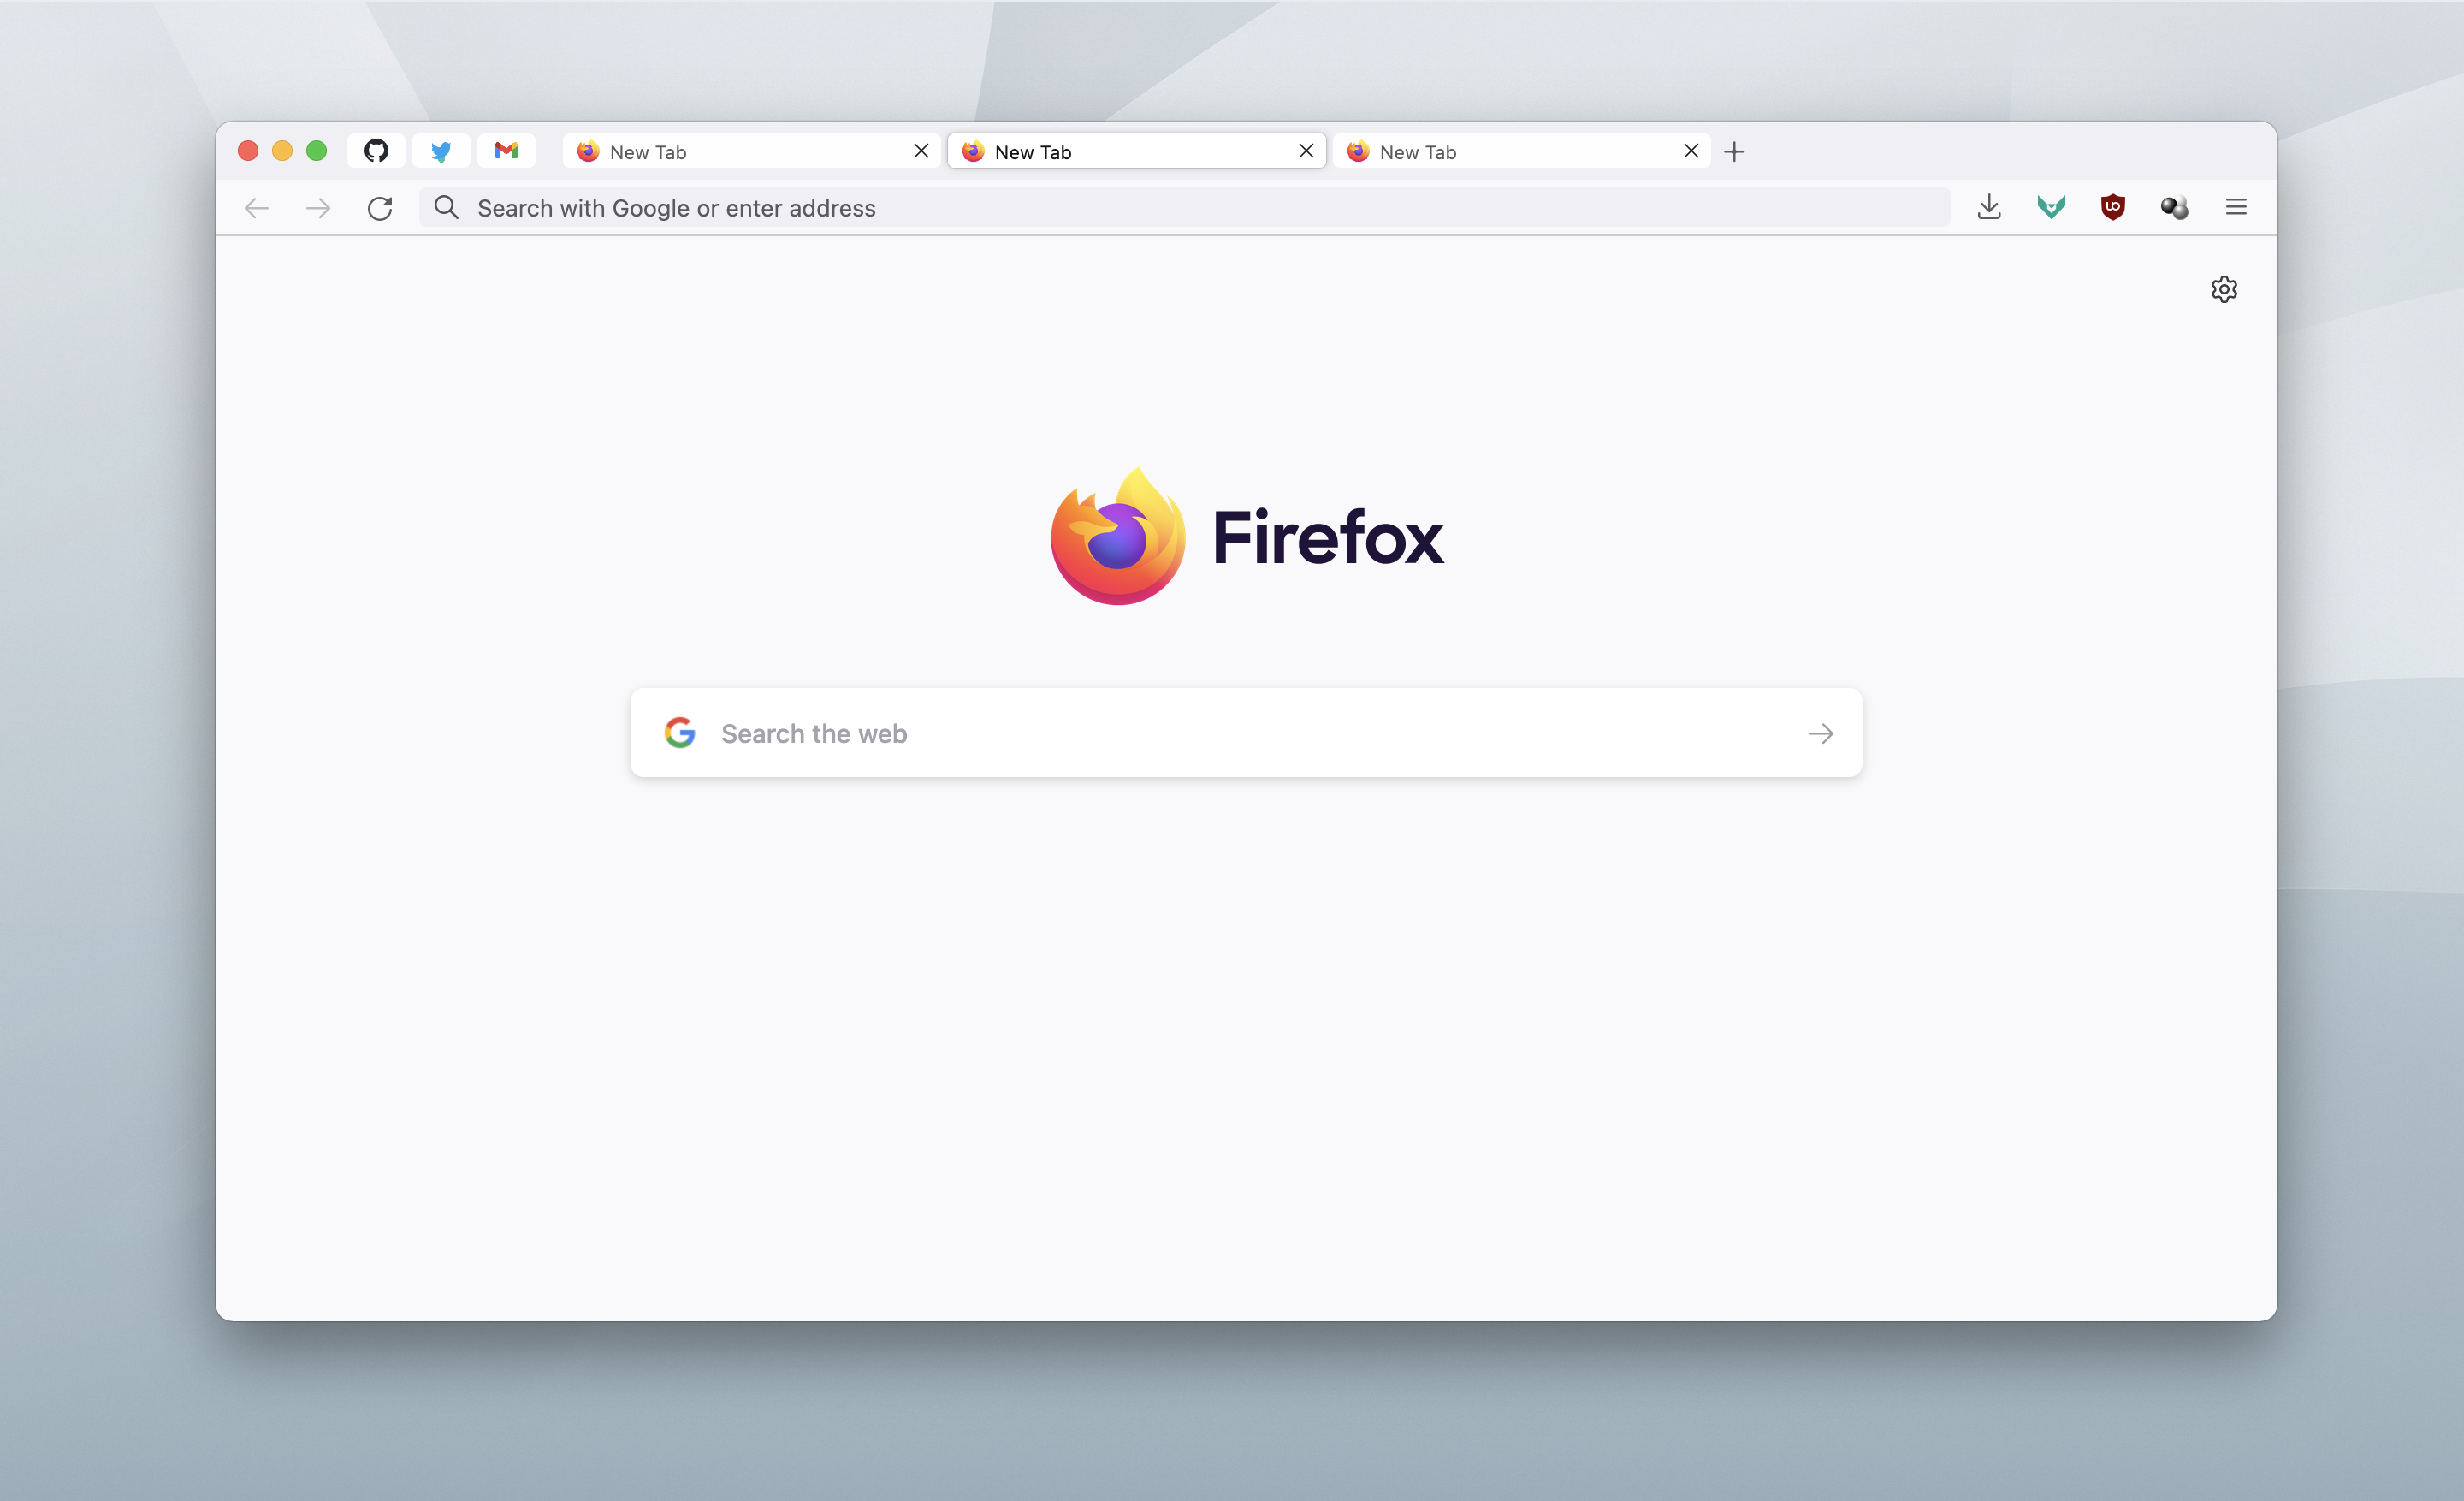Click the Search the web box

click(x=1246, y=733)
